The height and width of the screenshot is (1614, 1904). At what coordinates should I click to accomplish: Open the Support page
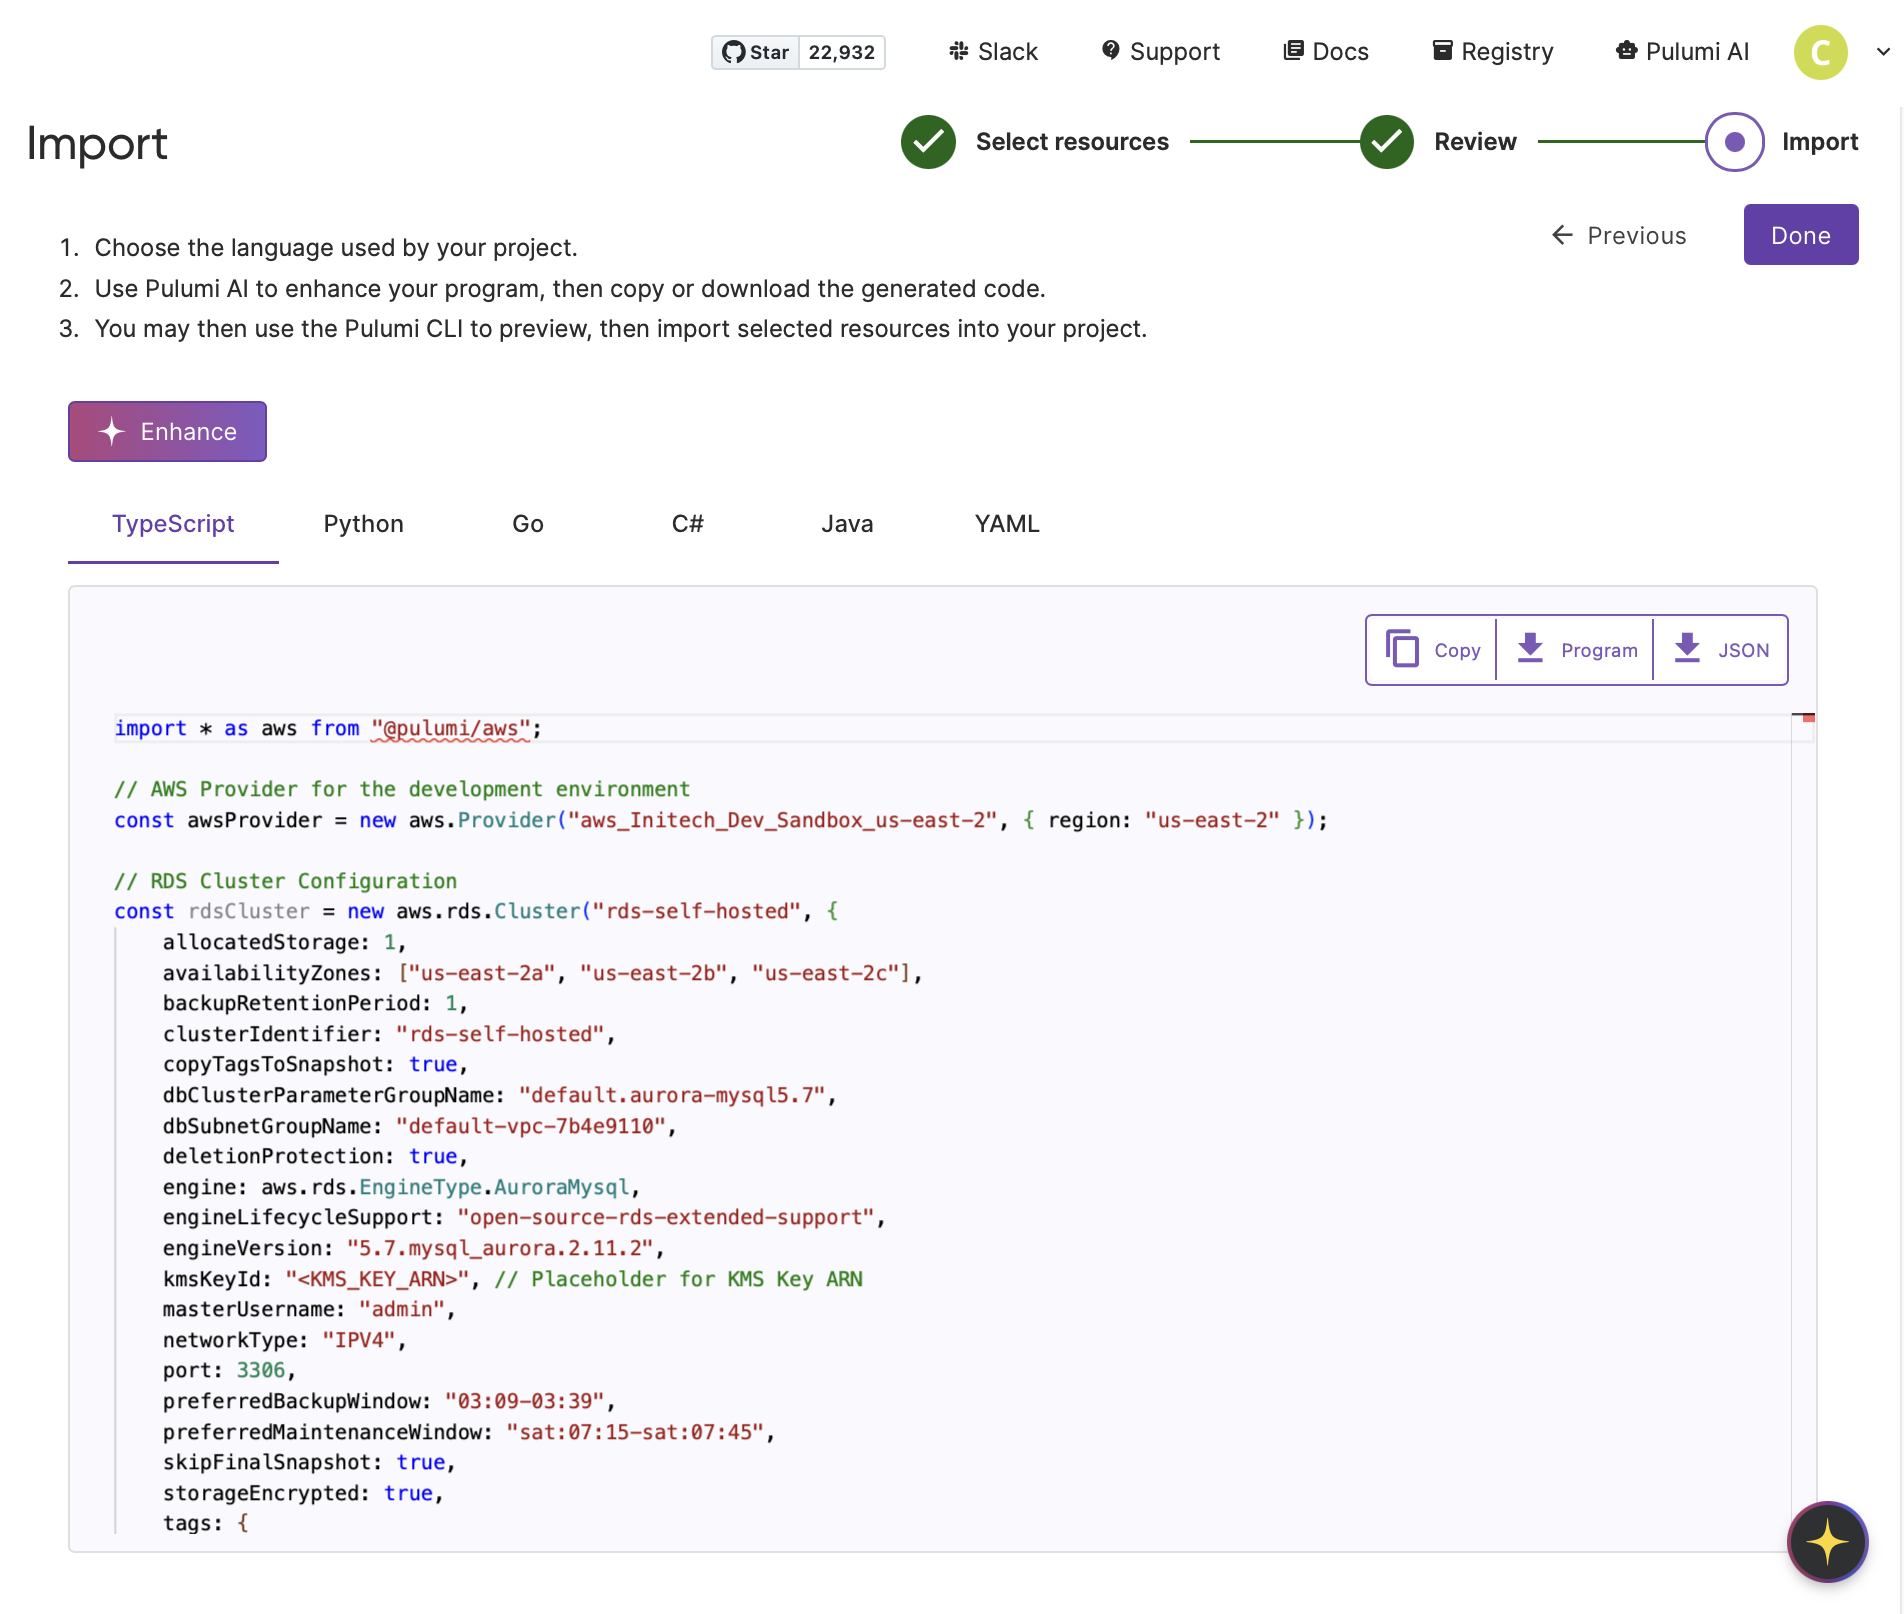[1160, 52]
